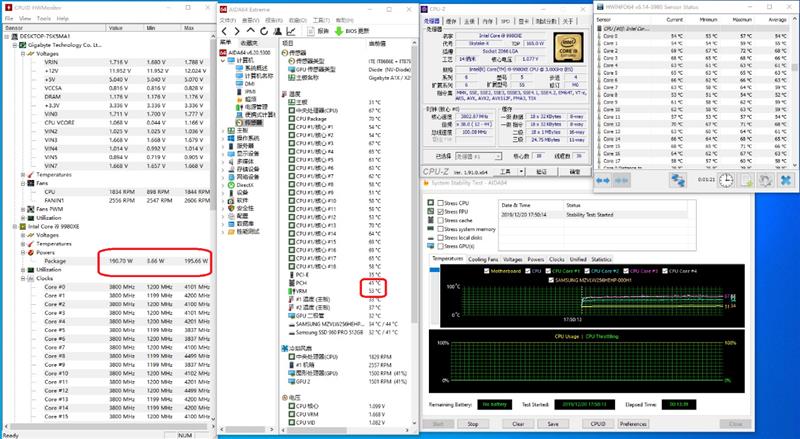Click Clear button in stability test
Screen dimensions: 800x439
(x=518, y=424)
